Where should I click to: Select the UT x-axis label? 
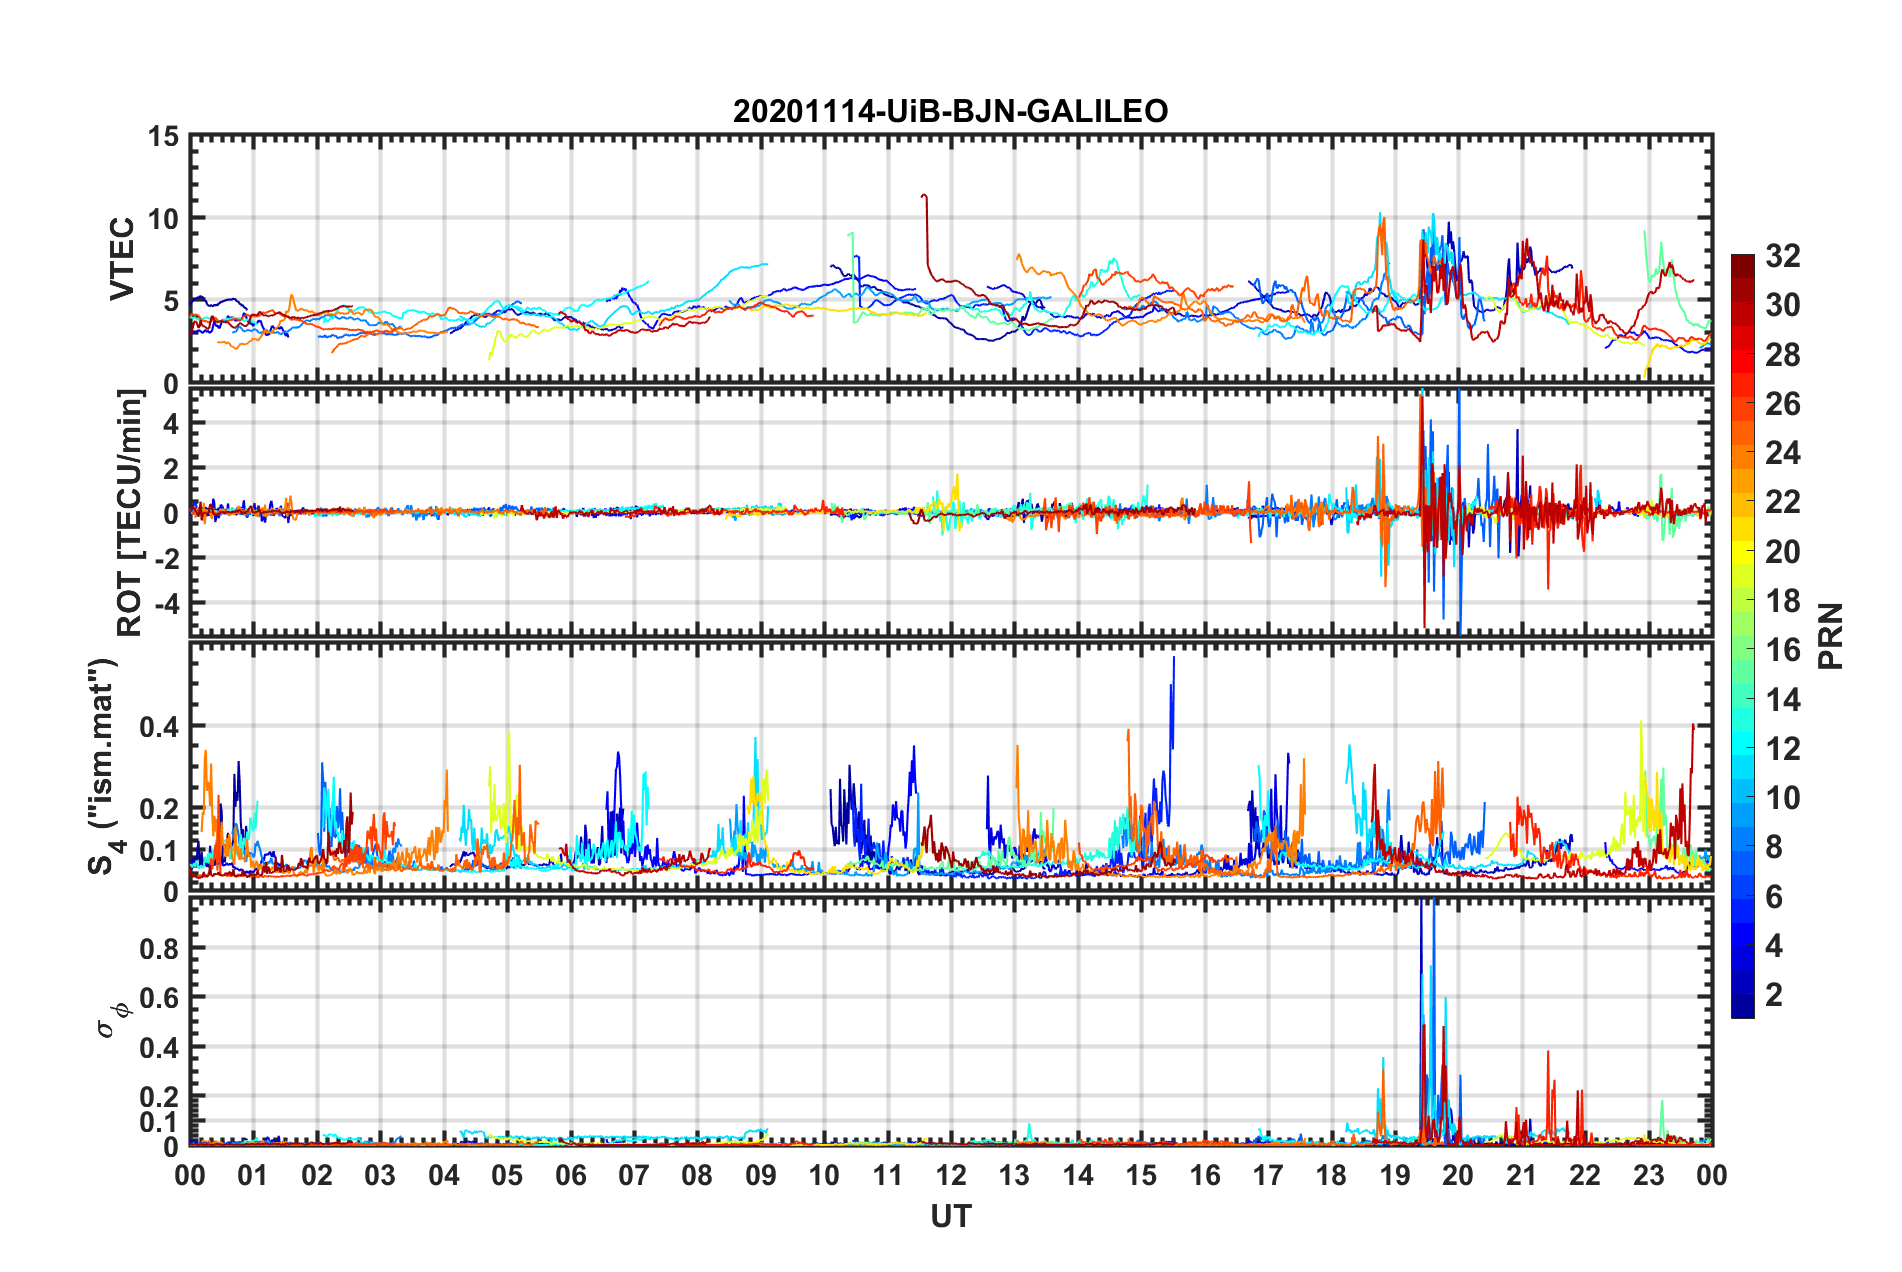(x=950, y=1216)
